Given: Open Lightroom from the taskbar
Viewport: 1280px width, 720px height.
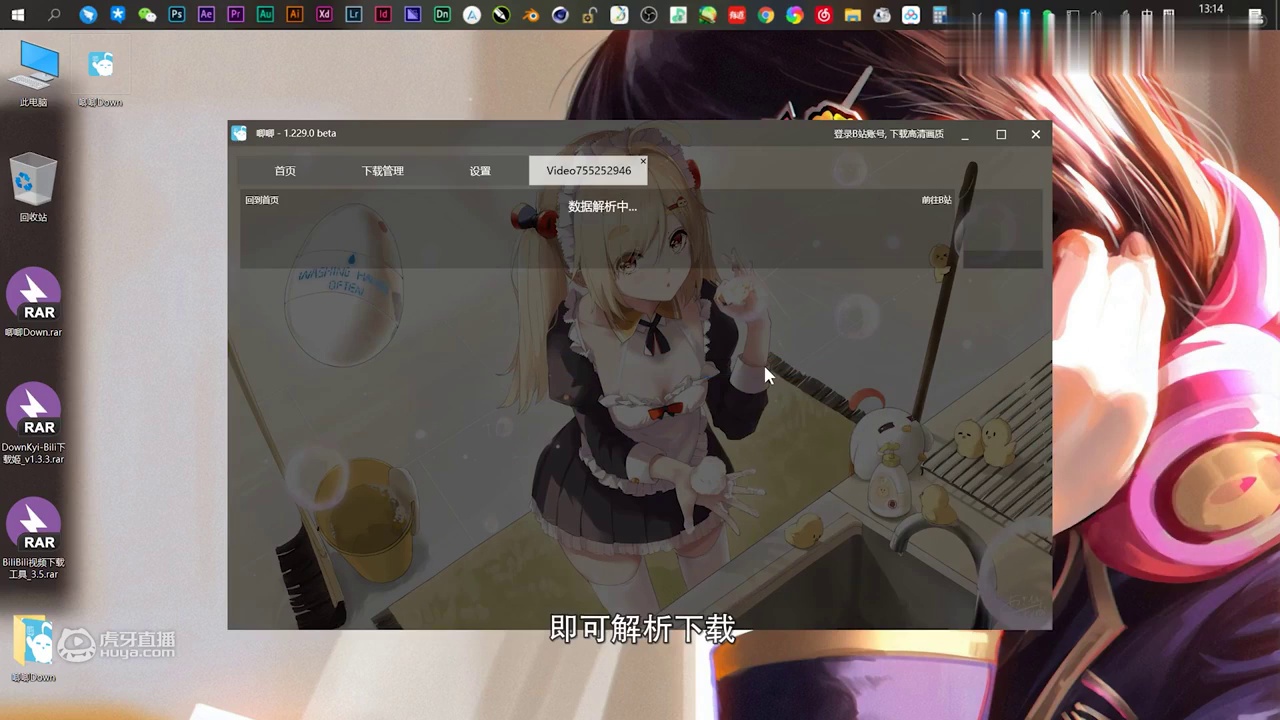Looking at the screenshot, I should point(354,15).
